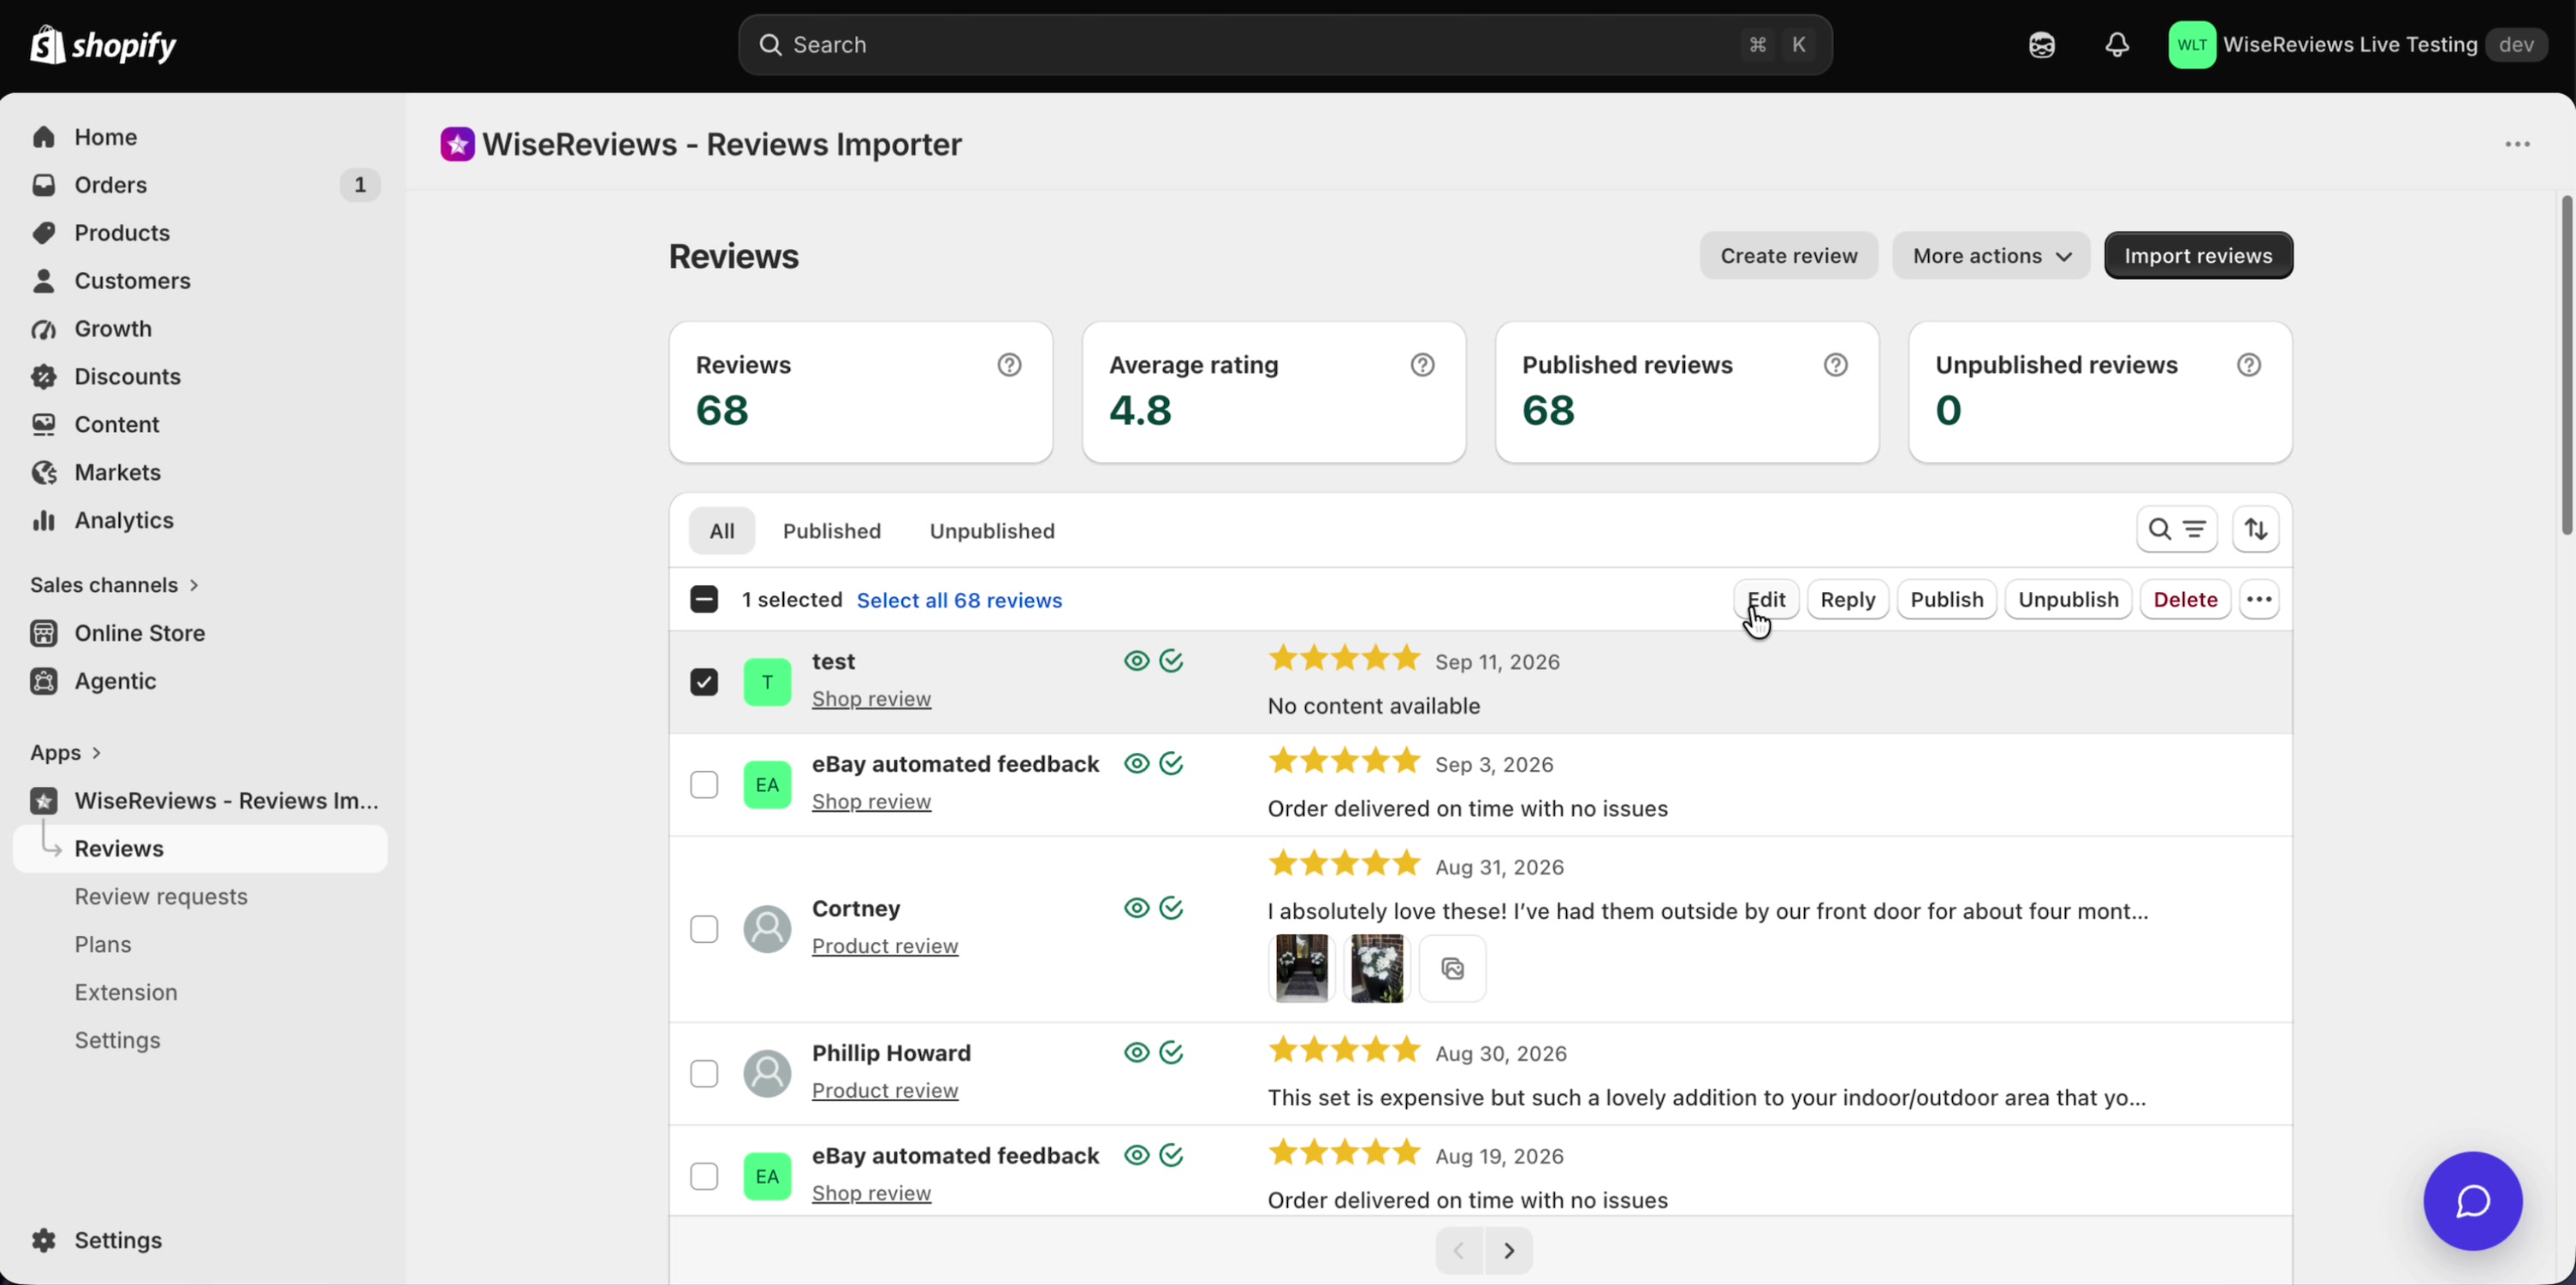Uncheck the test review checkbox
2576x1285 pixels.
click(704, 682)
